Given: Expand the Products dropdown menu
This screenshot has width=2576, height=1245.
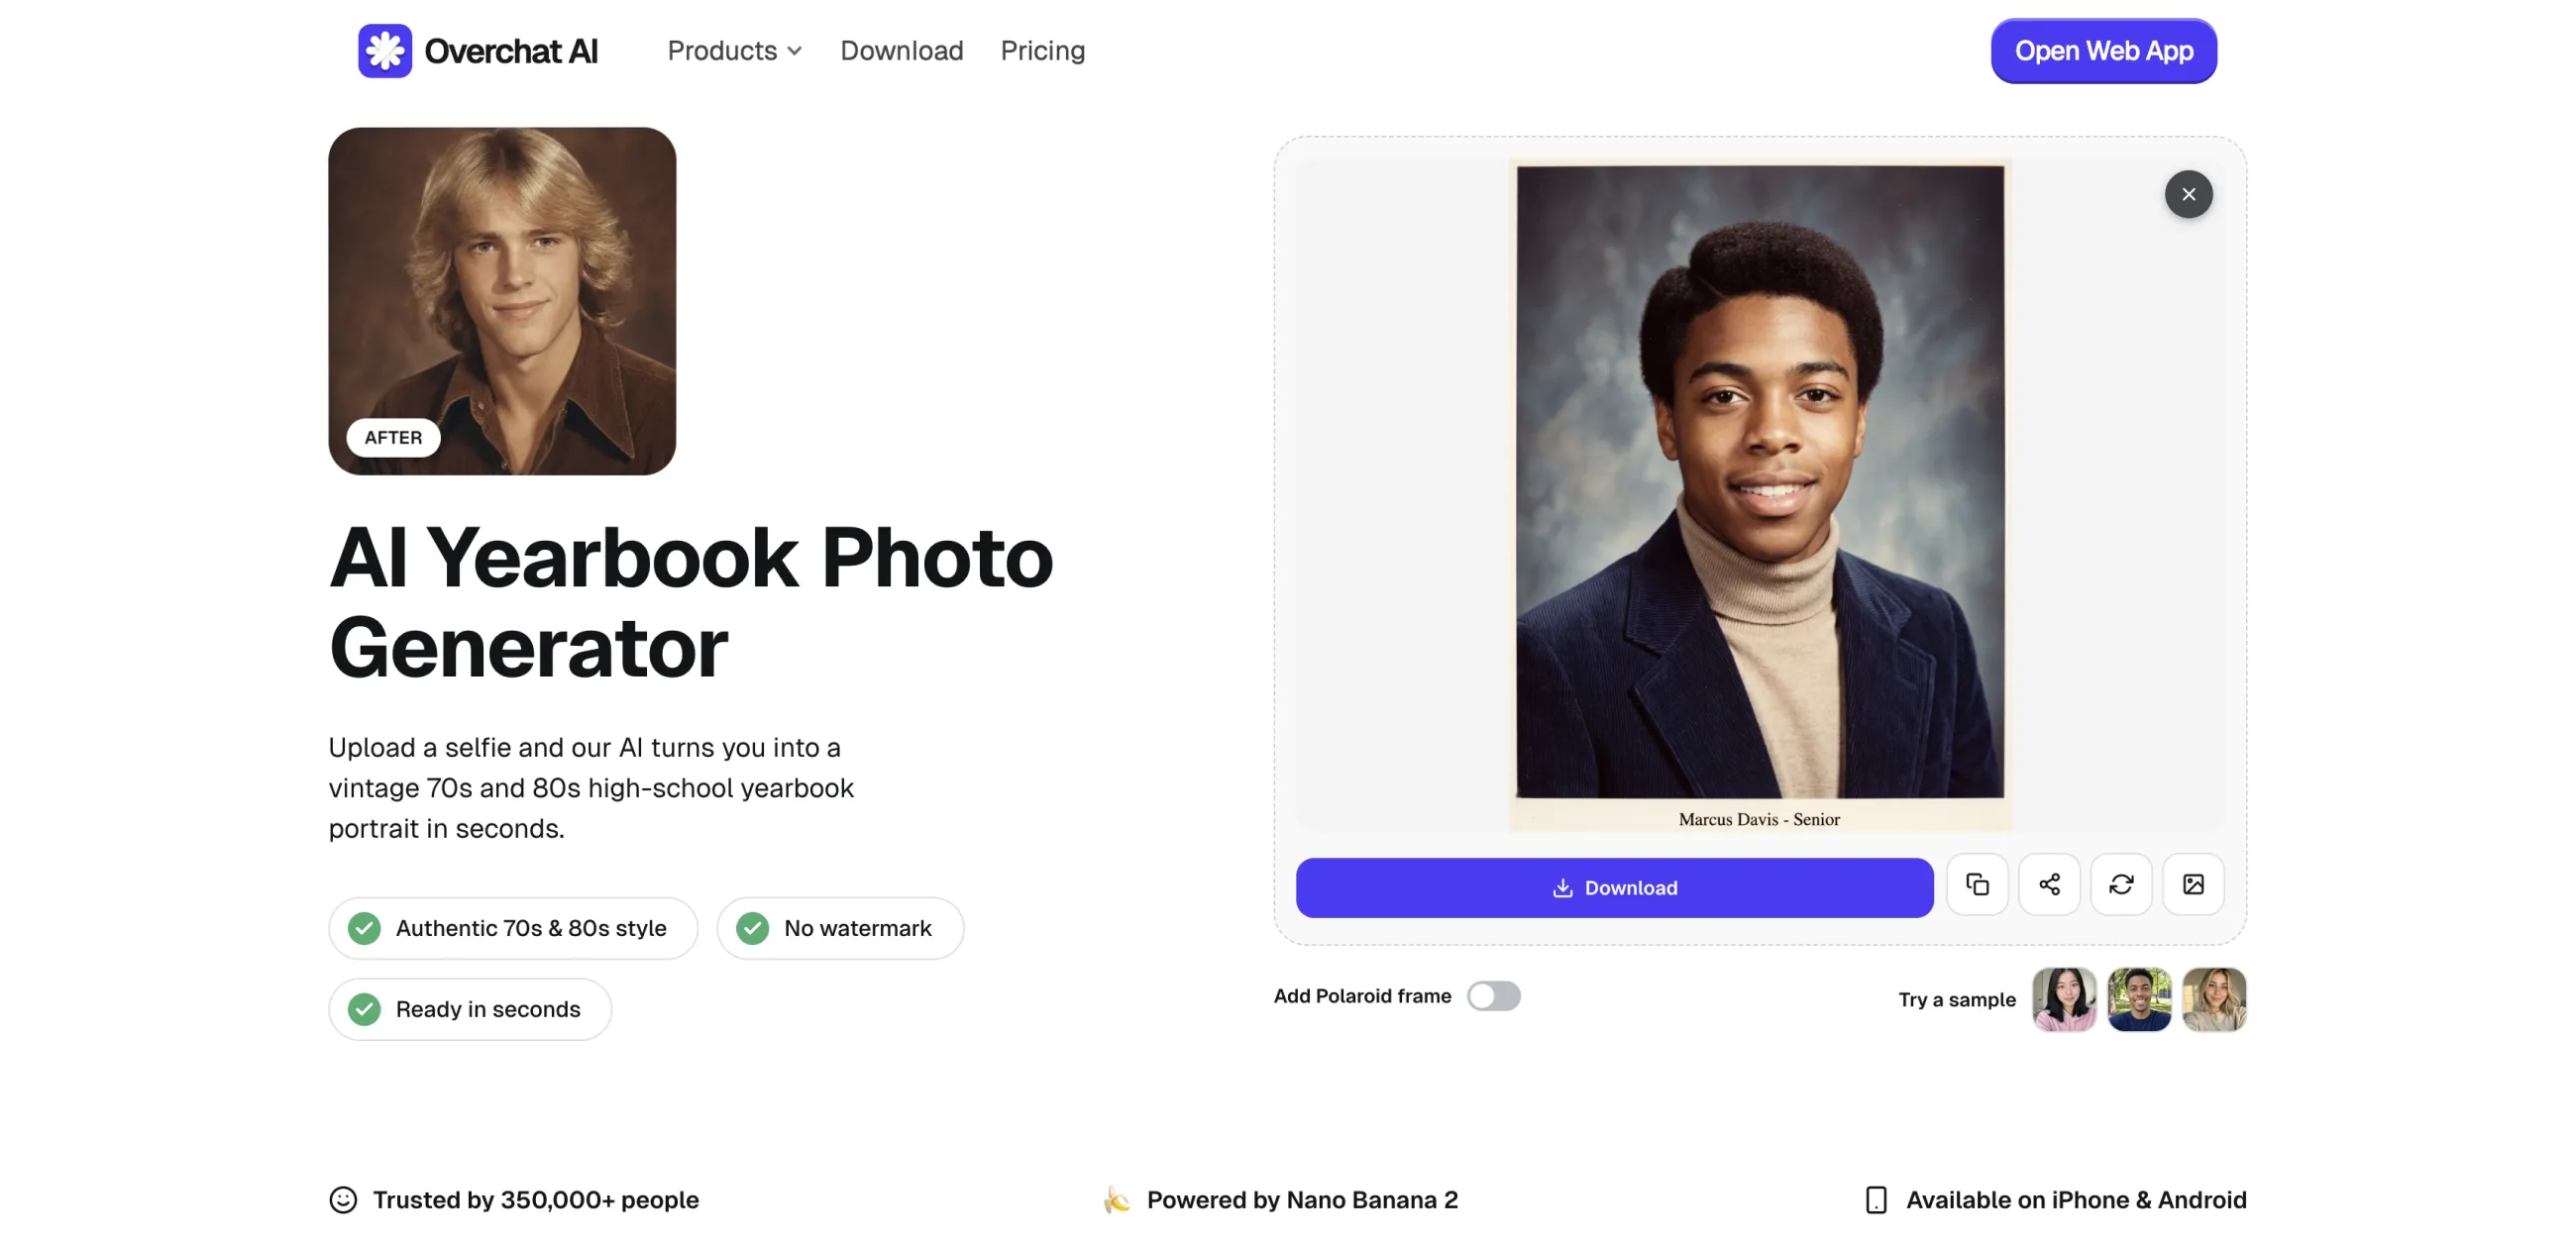Looking at the screenshot, I should (x=735, y=50).
